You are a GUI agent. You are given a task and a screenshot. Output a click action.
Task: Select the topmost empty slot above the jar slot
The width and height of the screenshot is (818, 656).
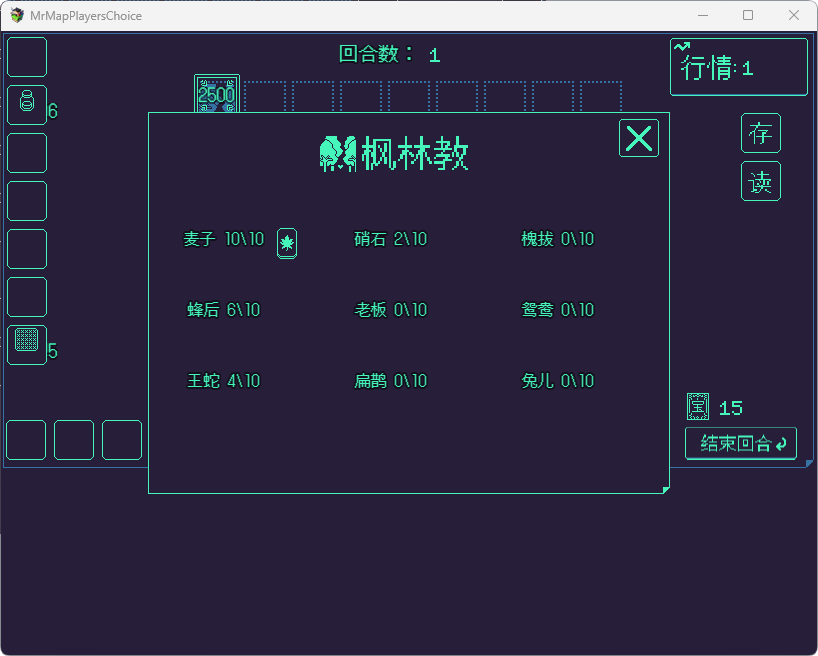pos(27,57)
